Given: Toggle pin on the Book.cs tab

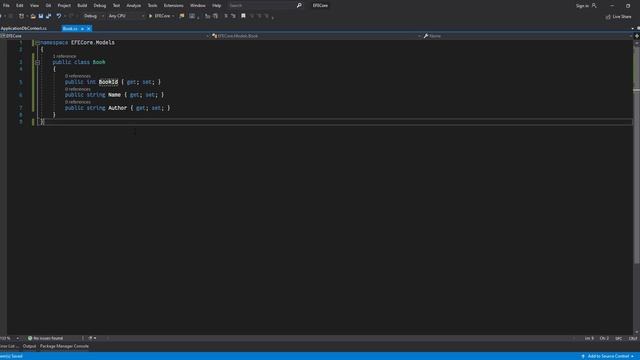Looking at the screenshot, I should [x=82, y=29].
